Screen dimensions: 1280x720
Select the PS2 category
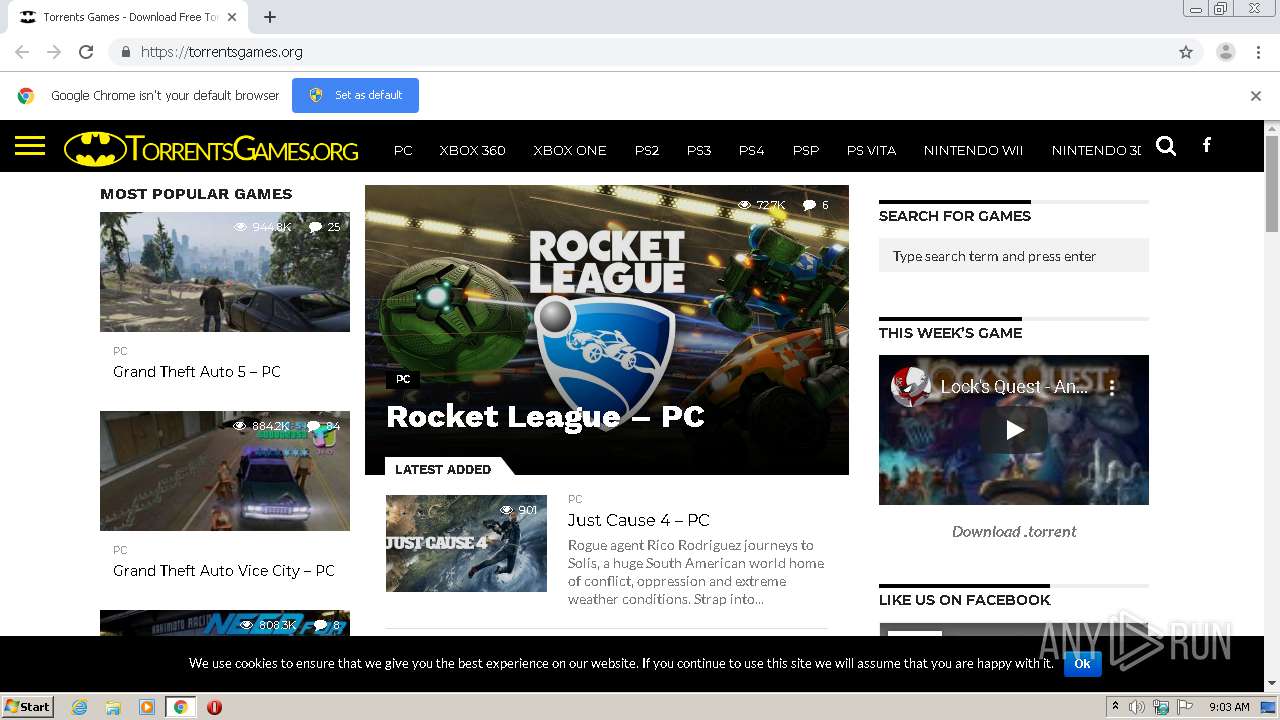pos(647,150)
